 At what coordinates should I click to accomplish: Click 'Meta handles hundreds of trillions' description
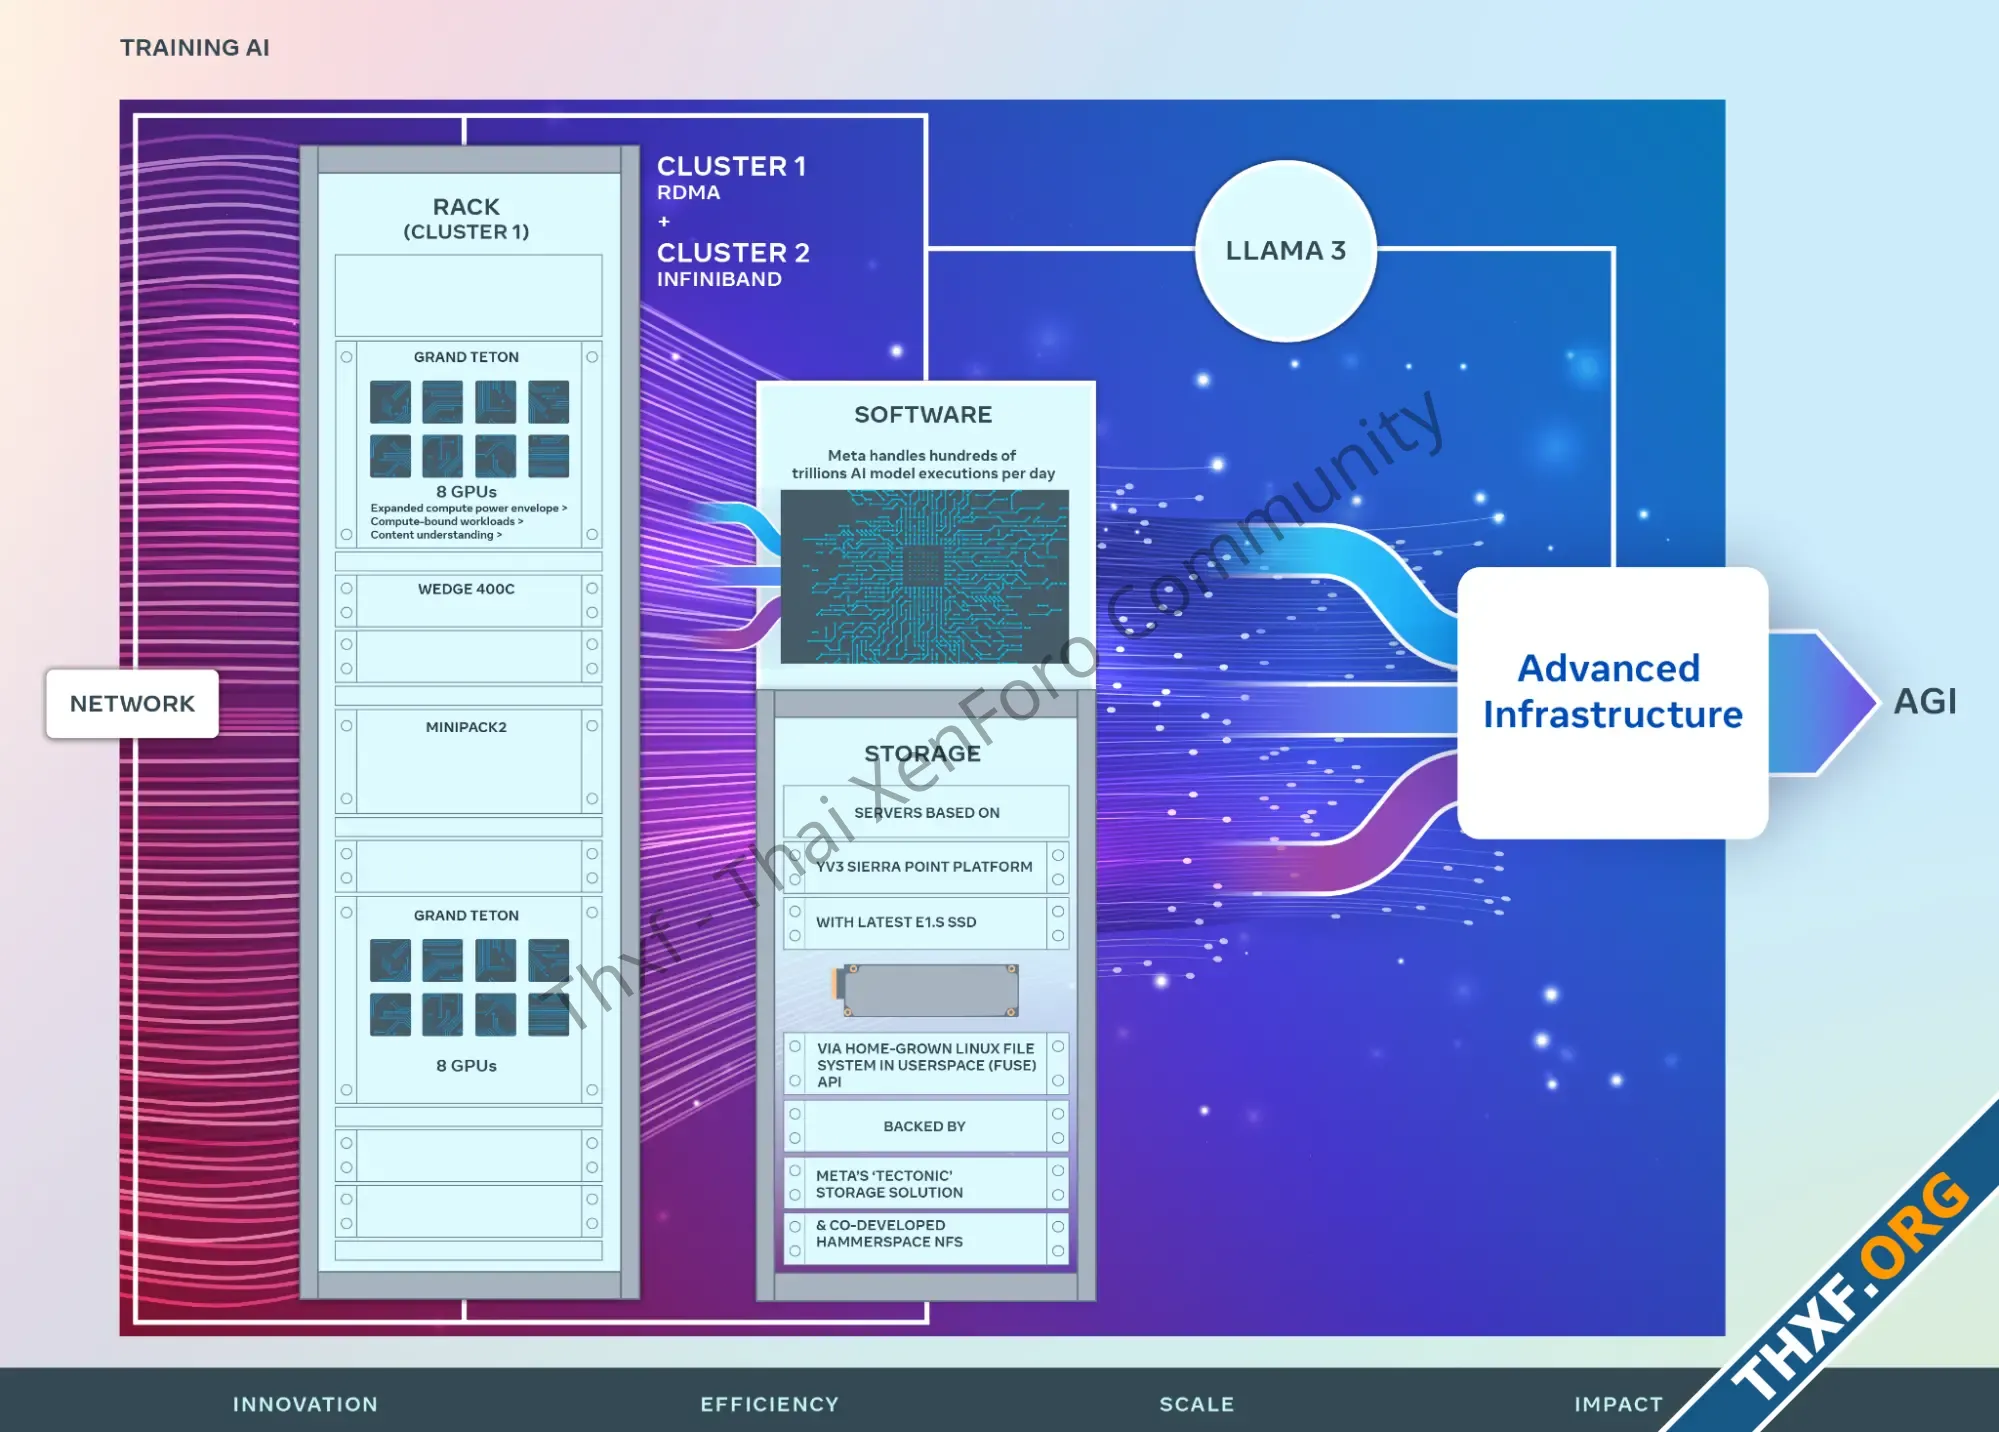(923, 464)
